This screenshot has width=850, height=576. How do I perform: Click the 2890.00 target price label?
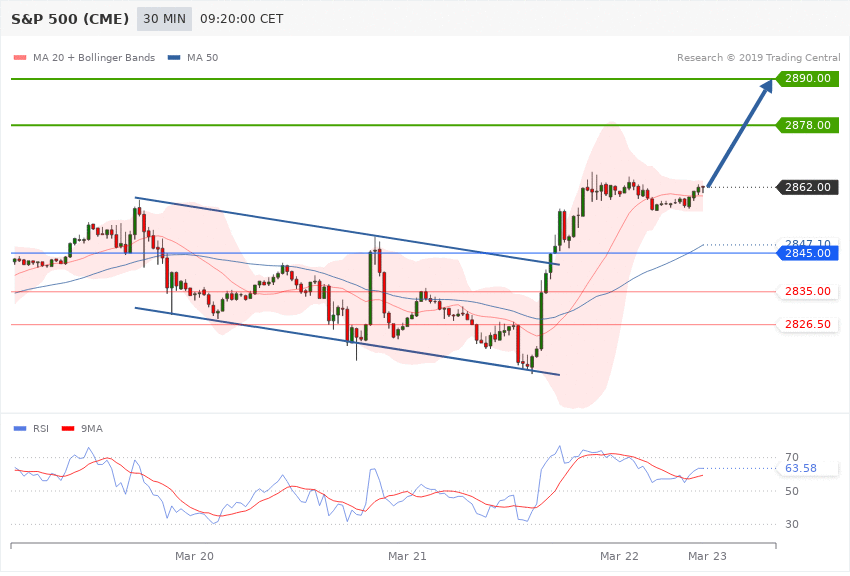808,79
